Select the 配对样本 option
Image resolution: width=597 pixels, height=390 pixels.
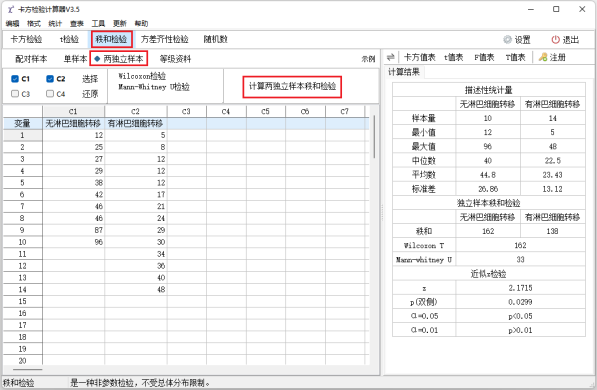coord(31,59)
